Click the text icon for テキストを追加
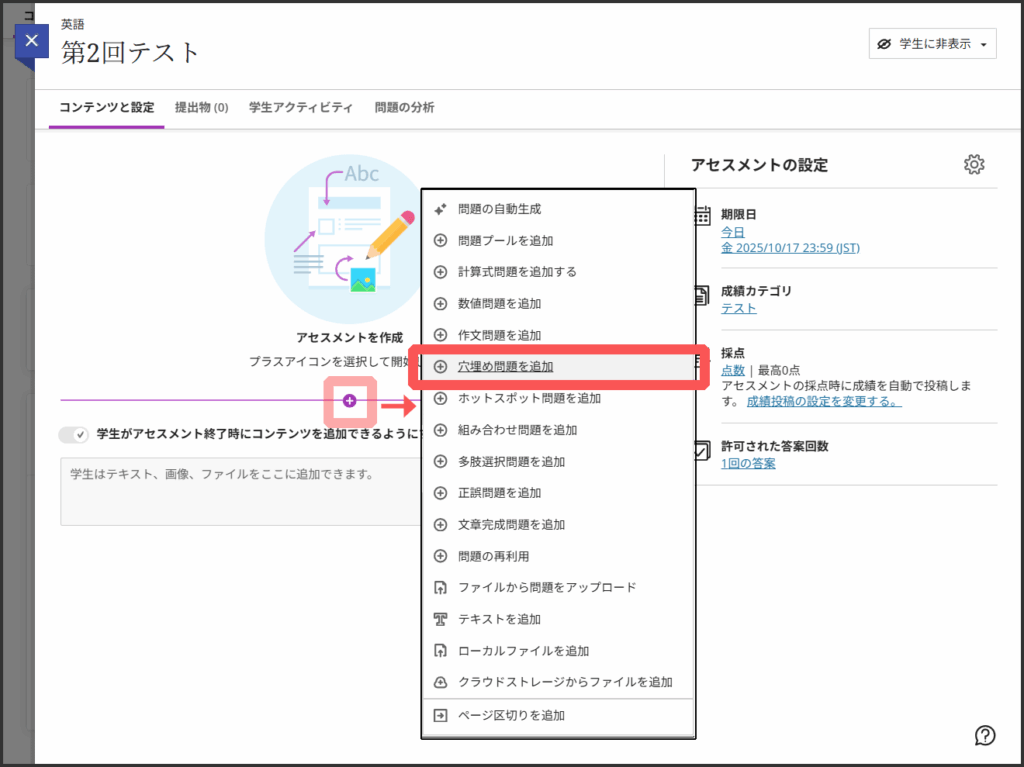The height and width of the screenshot is (767, 1024). (x=440, y=619)
